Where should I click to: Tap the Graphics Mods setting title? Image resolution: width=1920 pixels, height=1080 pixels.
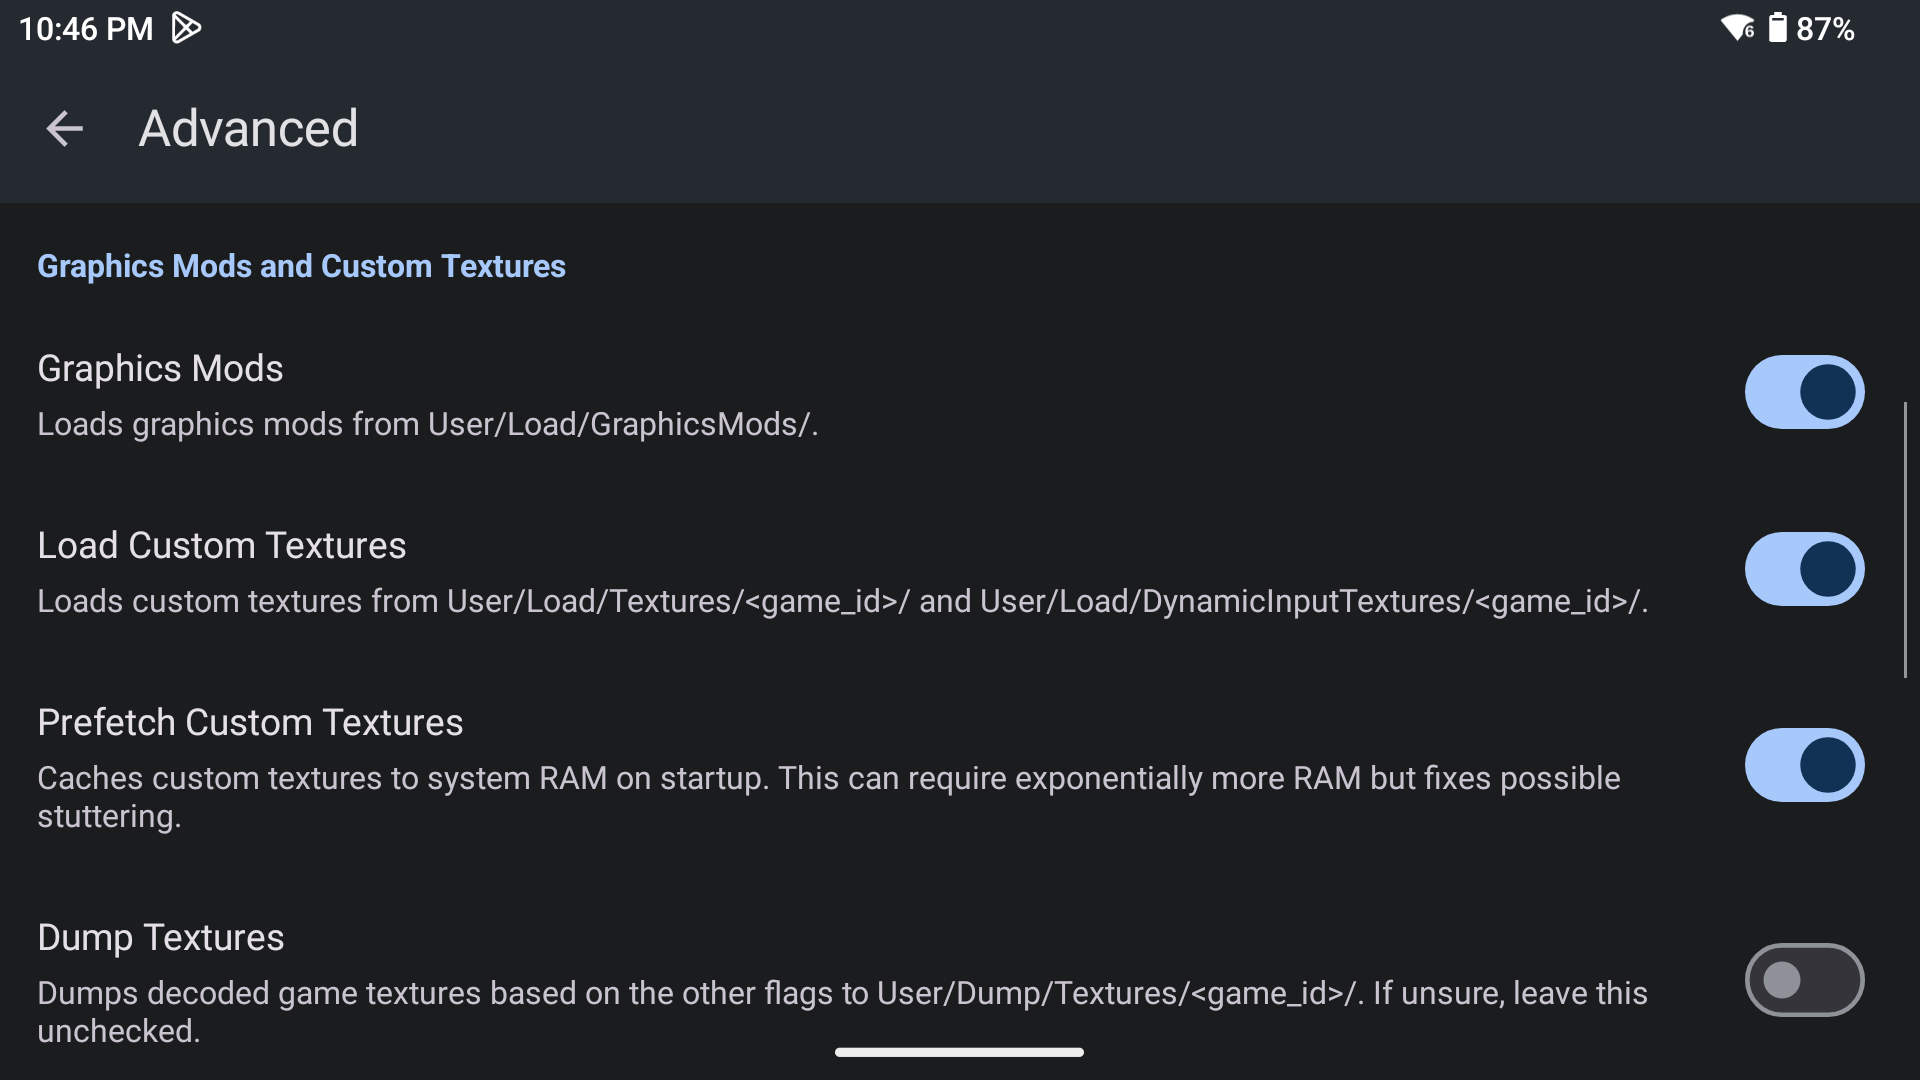(160, 368)
